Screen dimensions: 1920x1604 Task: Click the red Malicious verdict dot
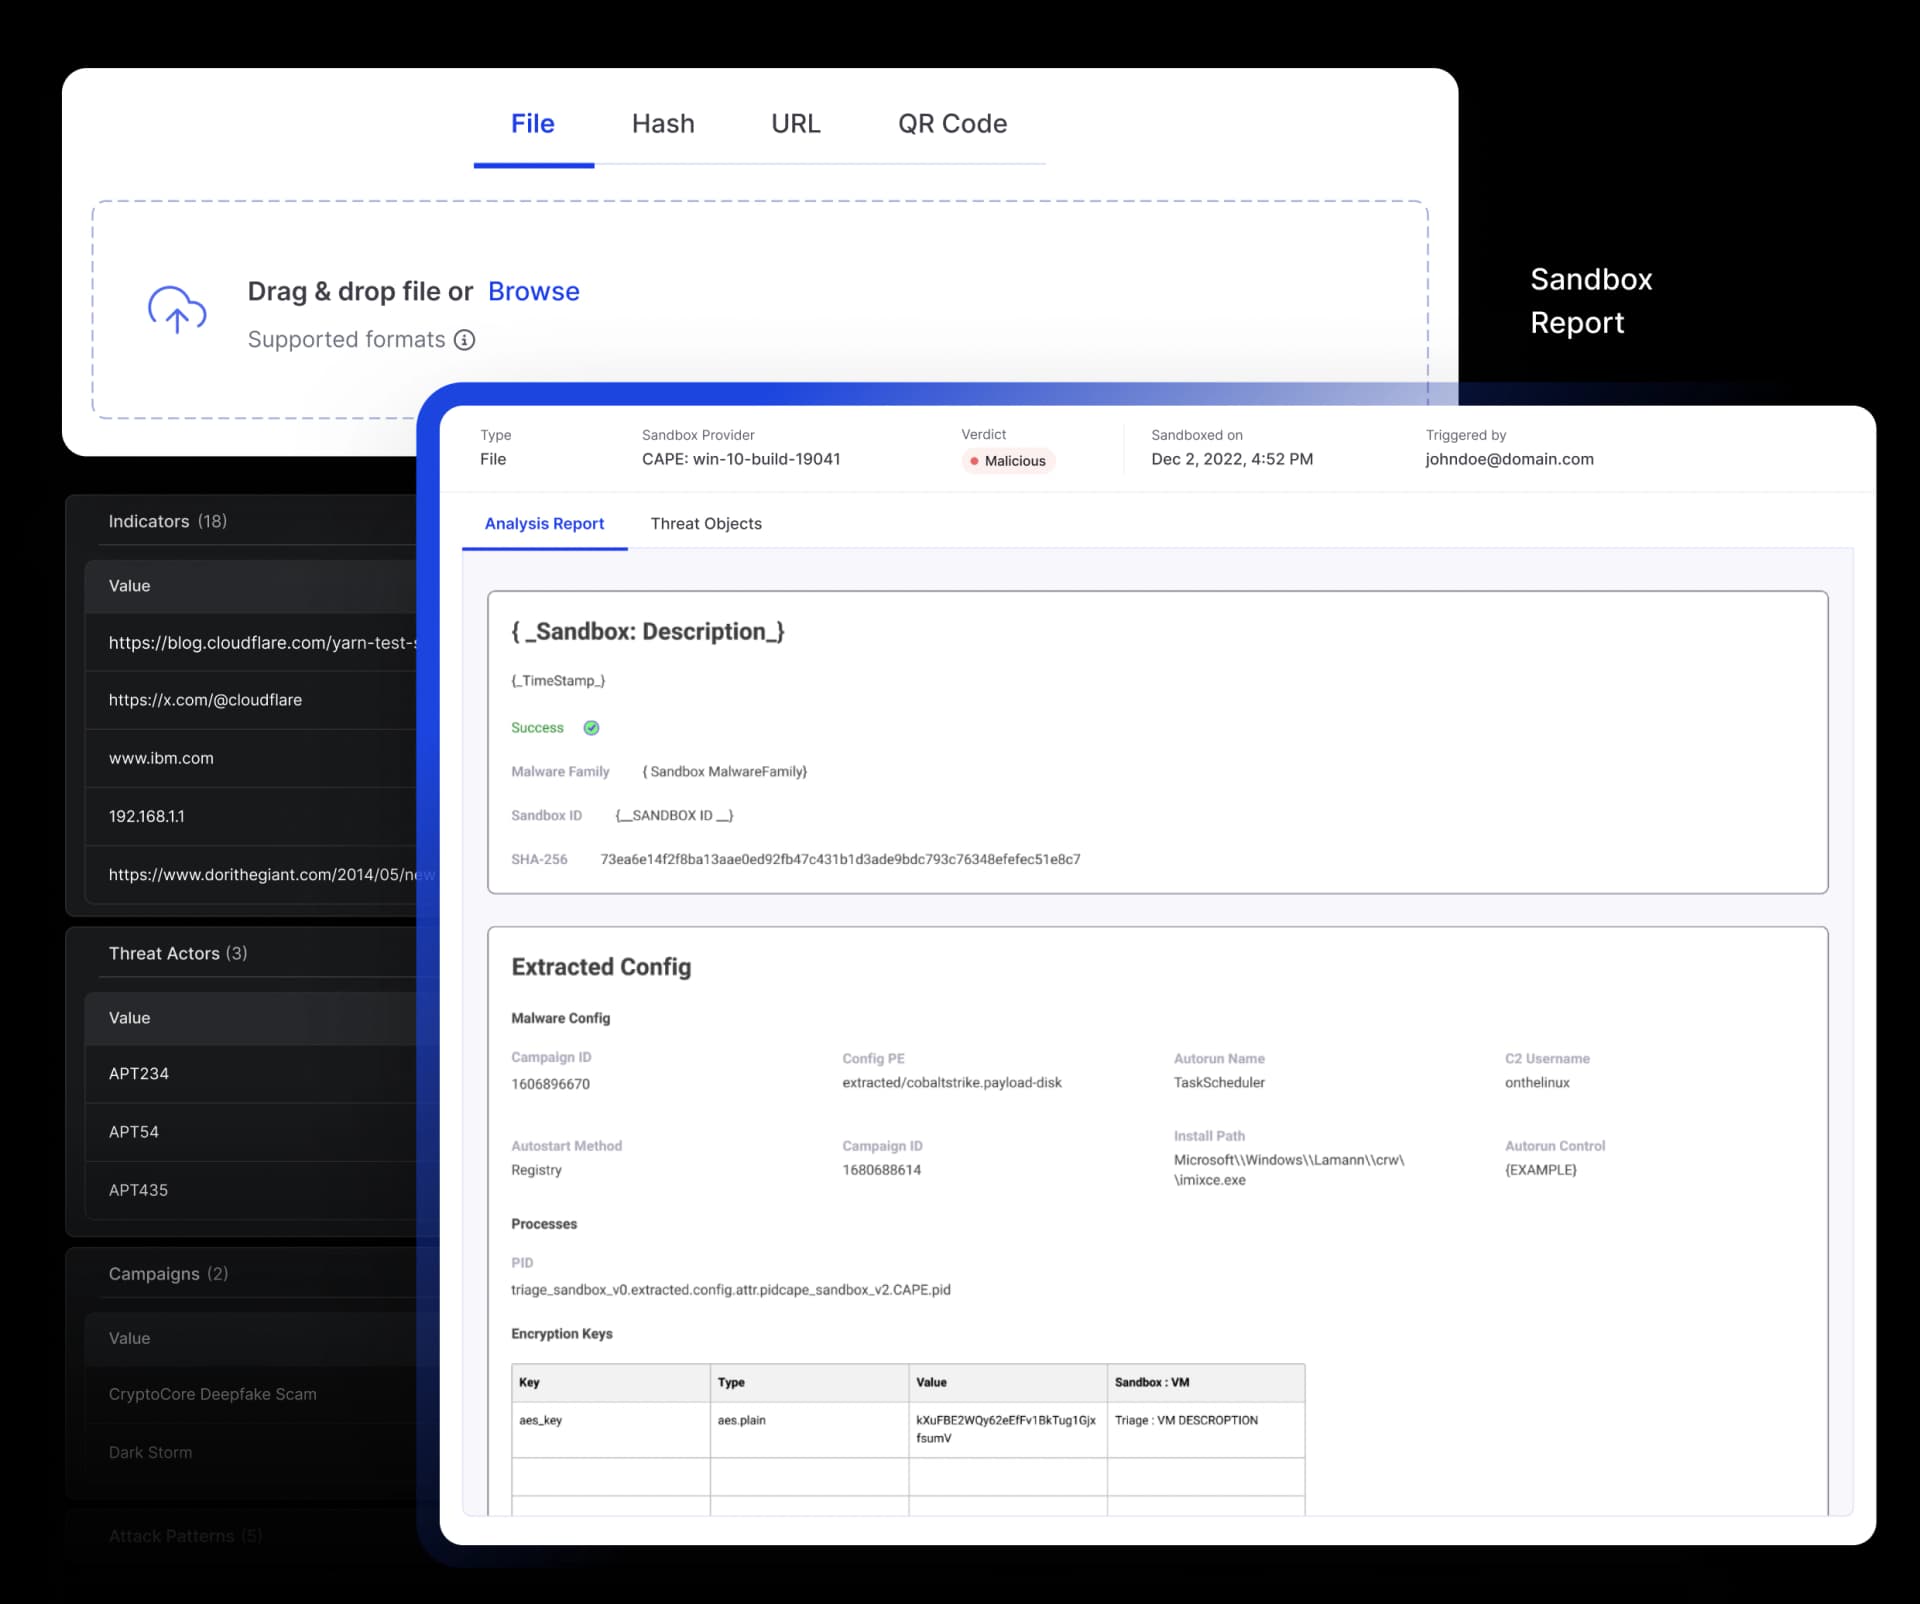pos(974,461)
